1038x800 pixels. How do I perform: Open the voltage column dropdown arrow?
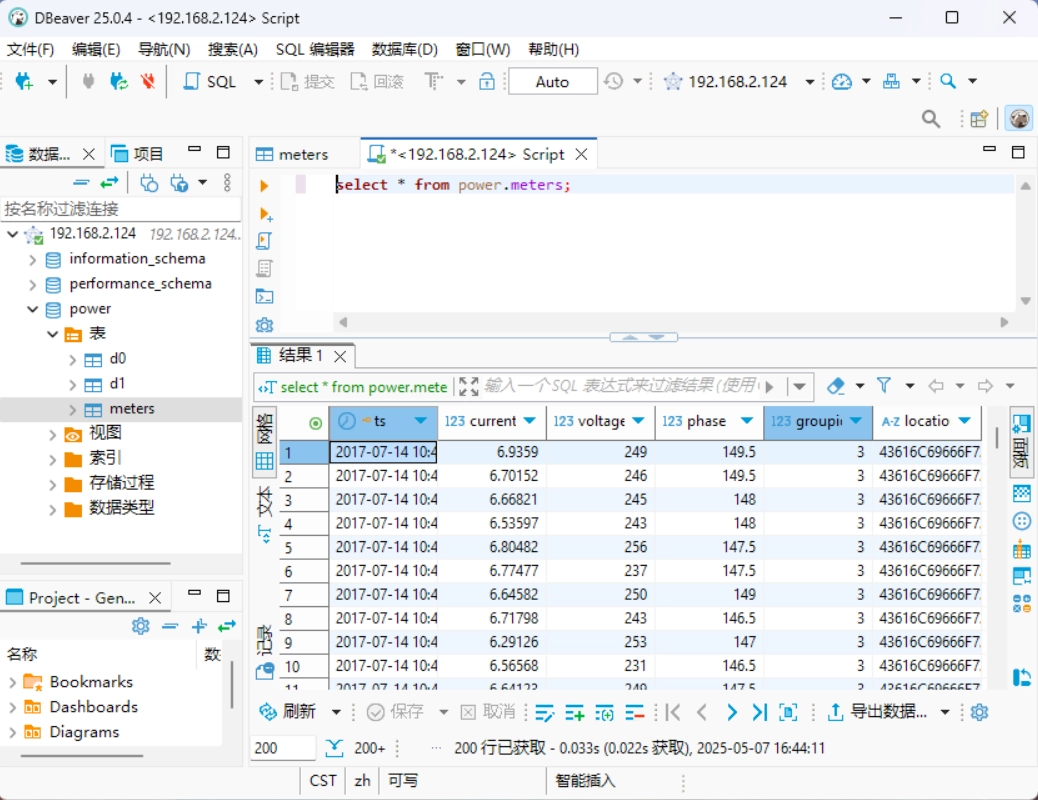(x=638, y=421)
